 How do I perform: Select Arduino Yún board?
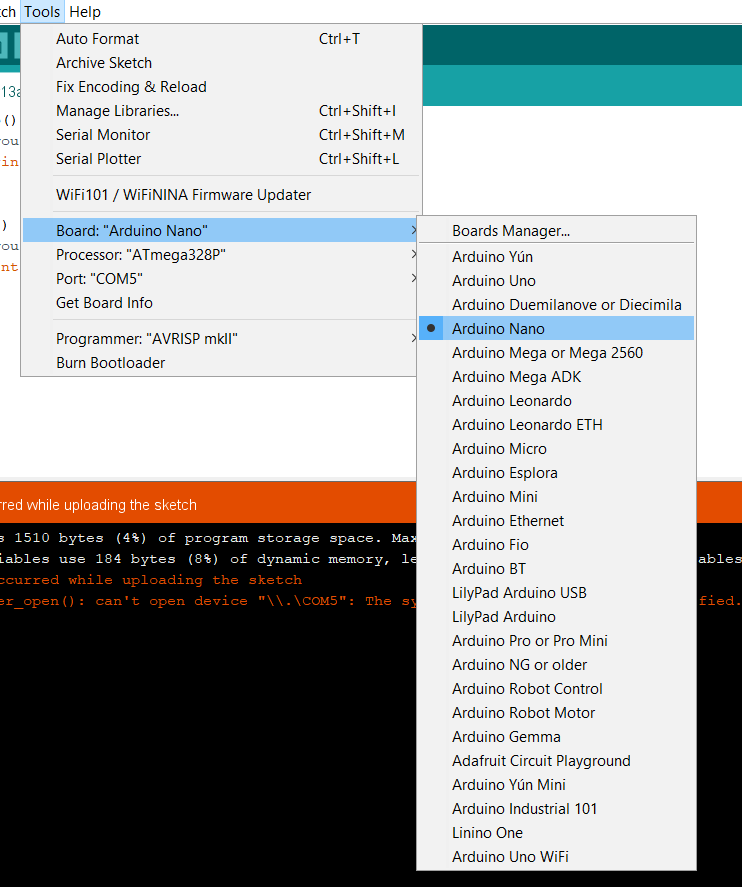[556, 257]
